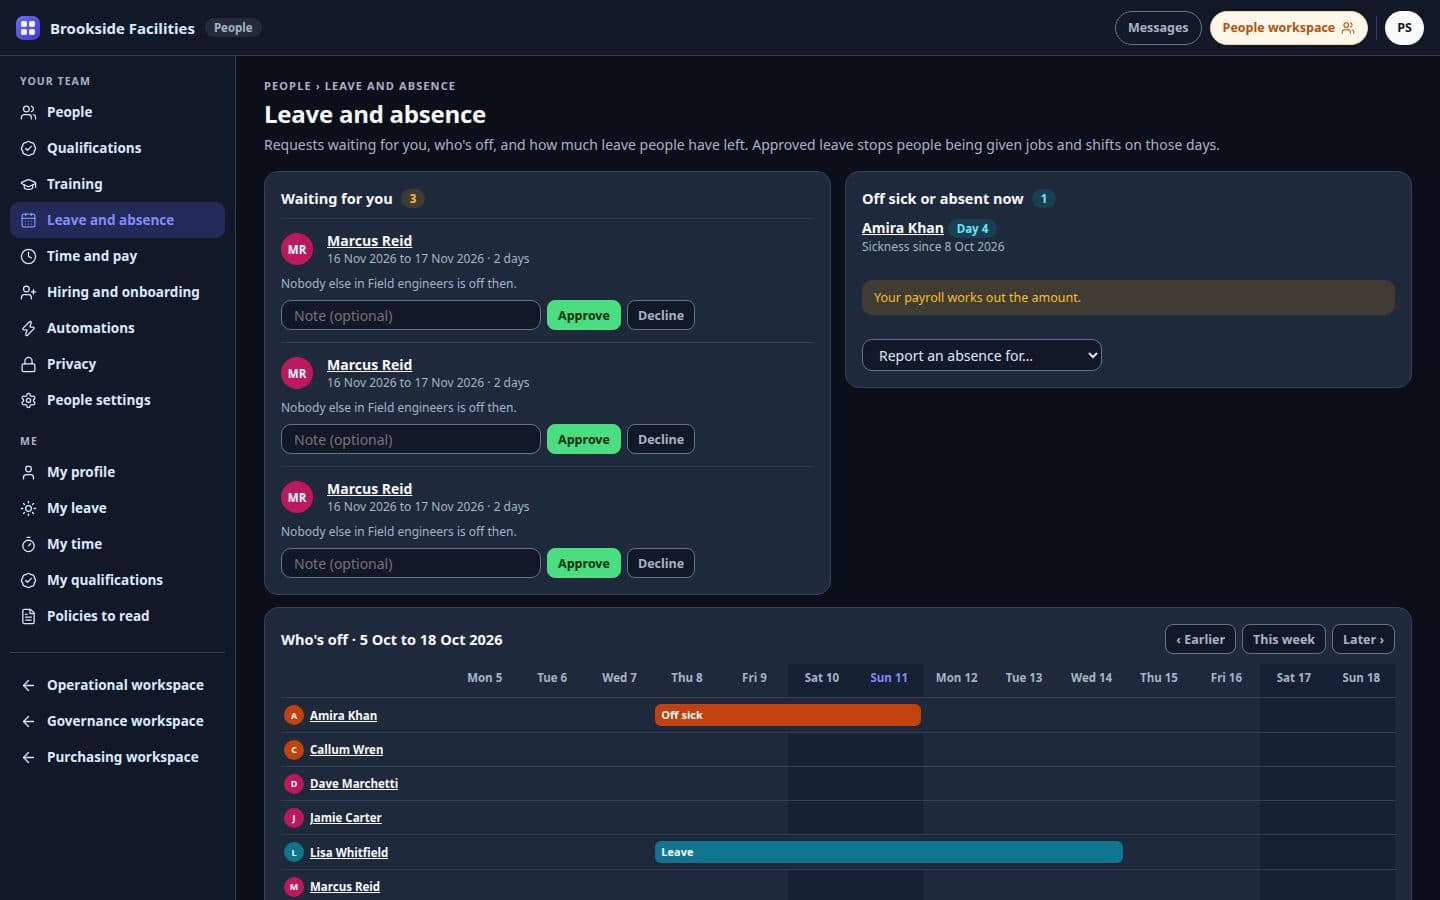Click the Governance workspace back arrow icon
The image size is (1440, 900).
28,721
